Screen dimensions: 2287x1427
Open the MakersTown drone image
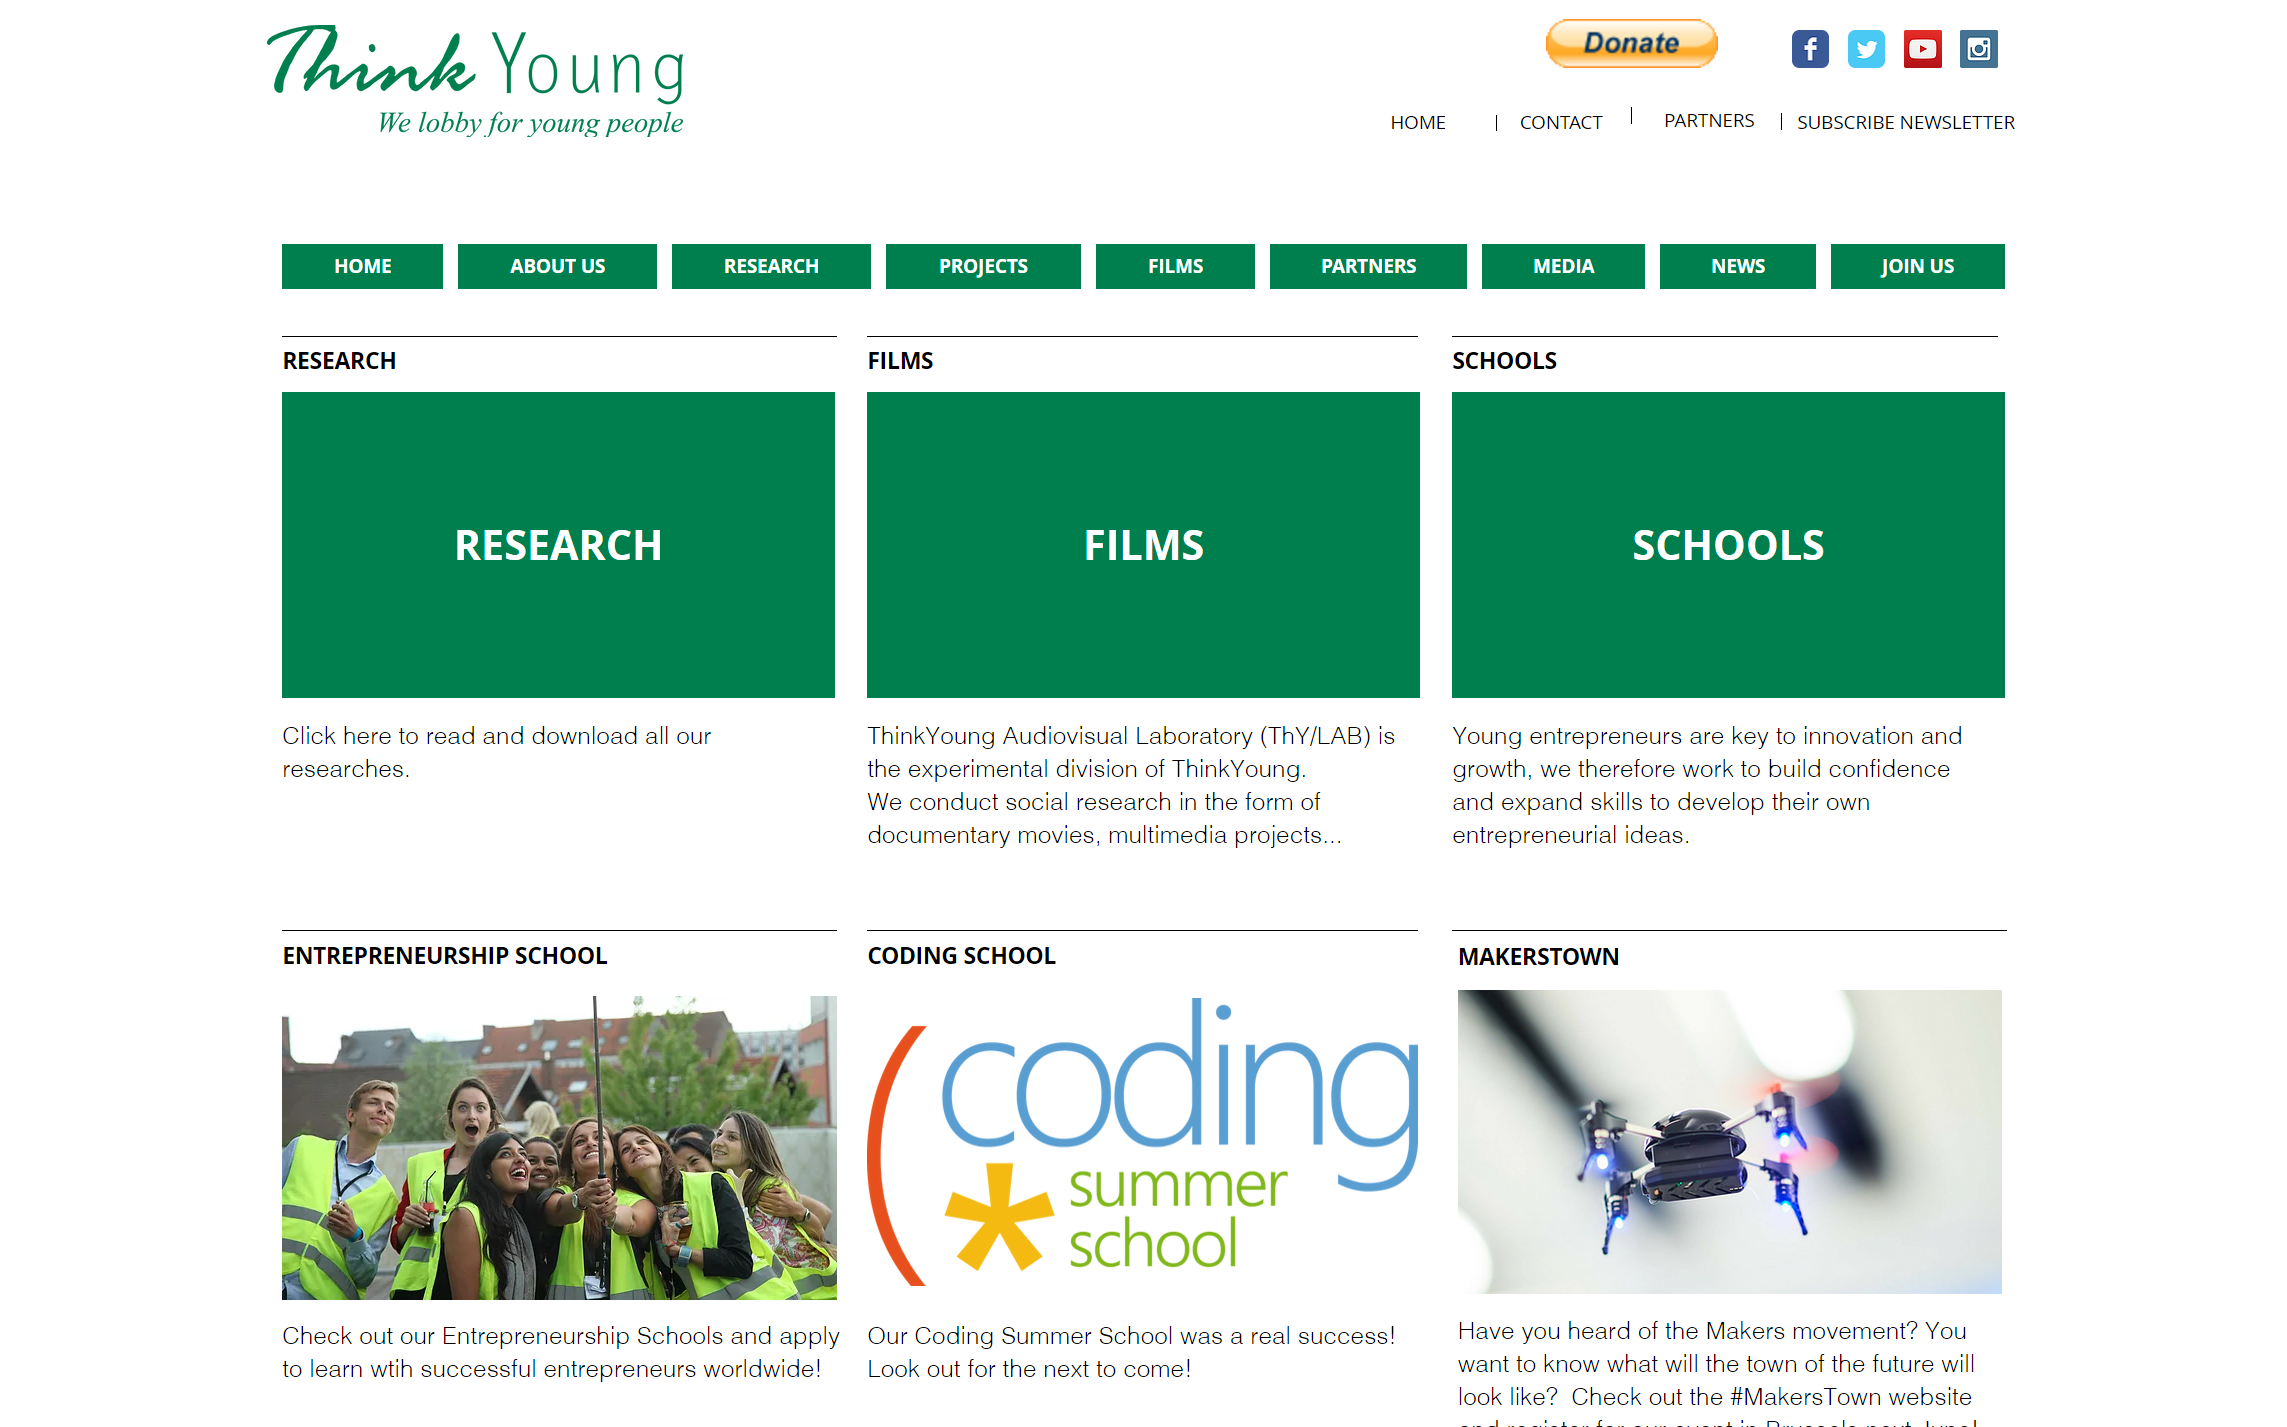click(x=1729, y=1141)
